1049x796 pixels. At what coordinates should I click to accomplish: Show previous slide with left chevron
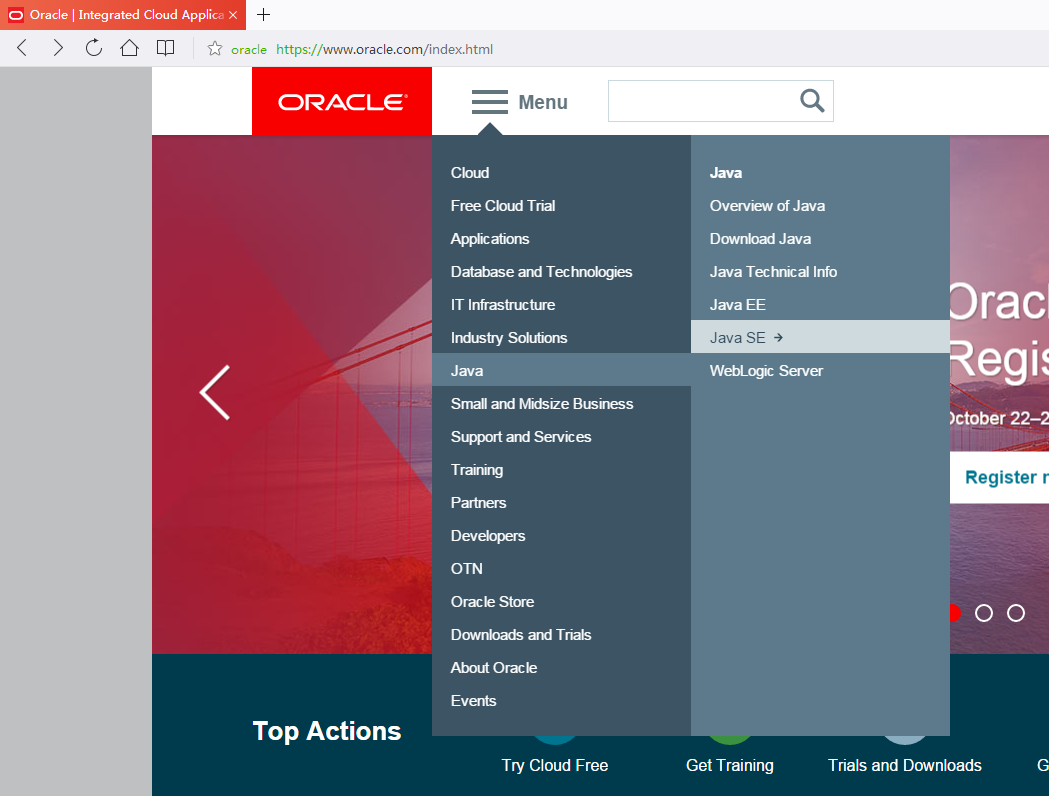click(215, 392)
